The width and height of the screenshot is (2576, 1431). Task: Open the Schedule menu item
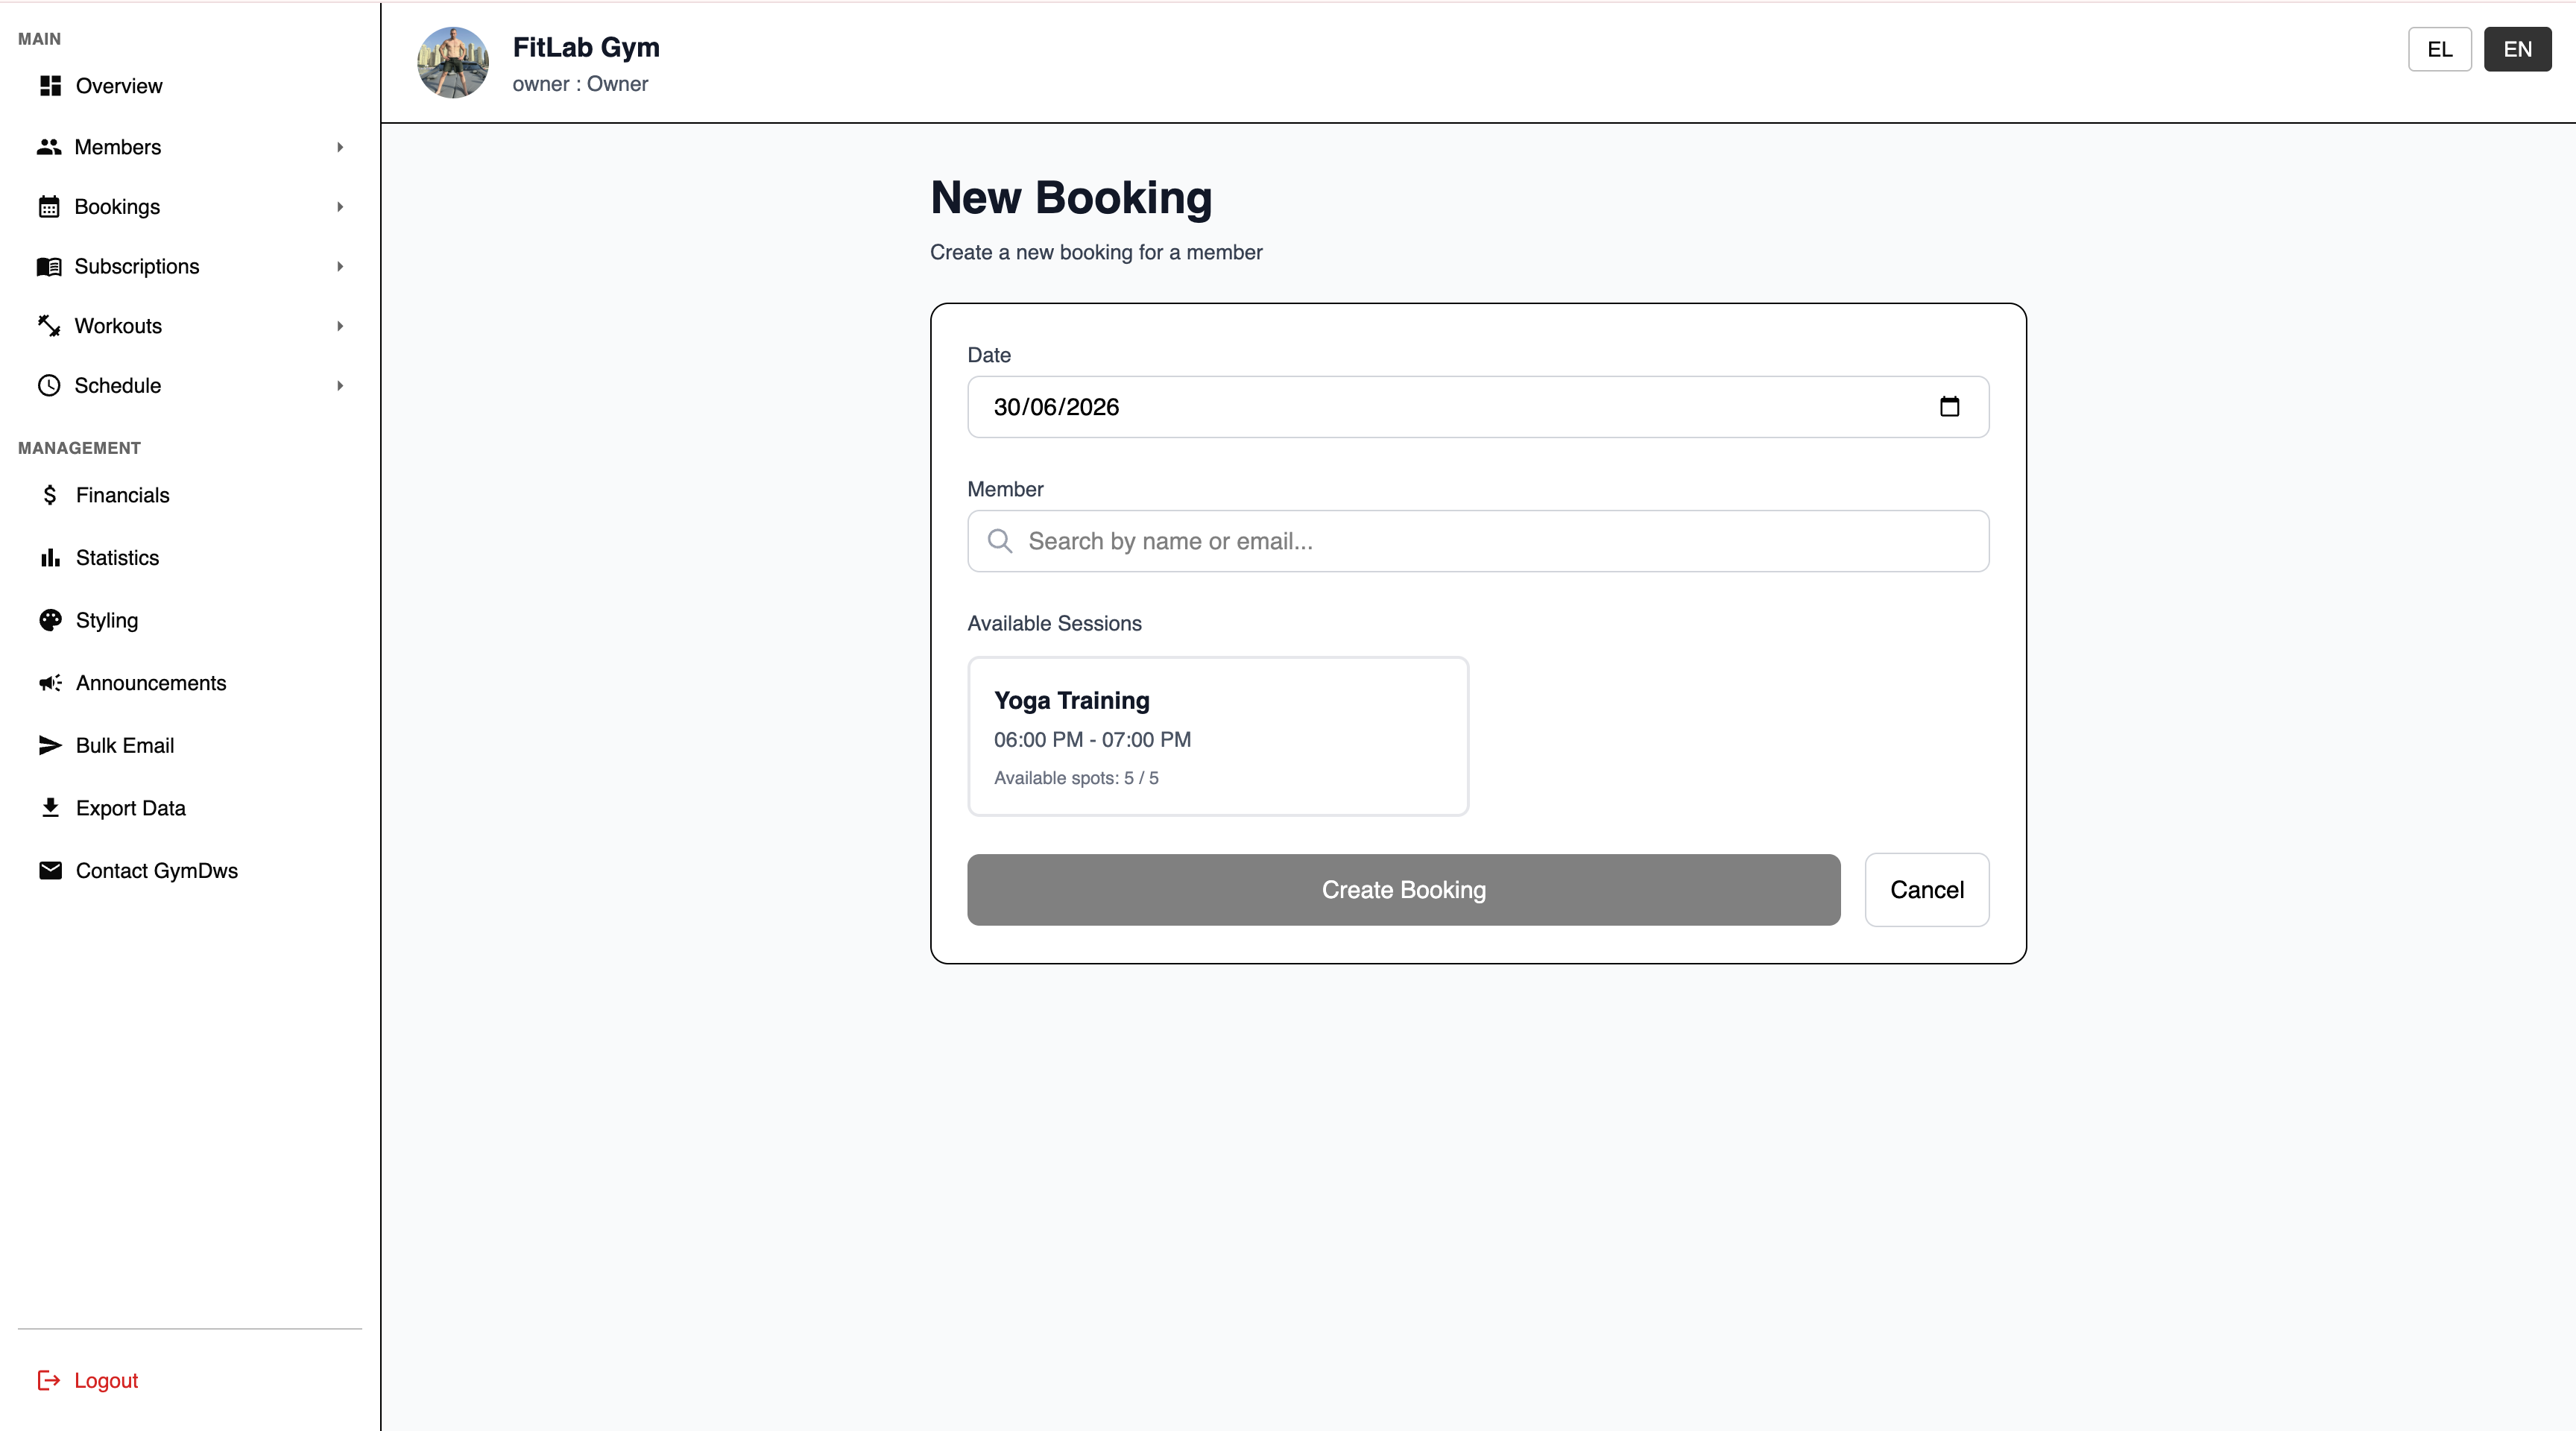coord(190,386)
